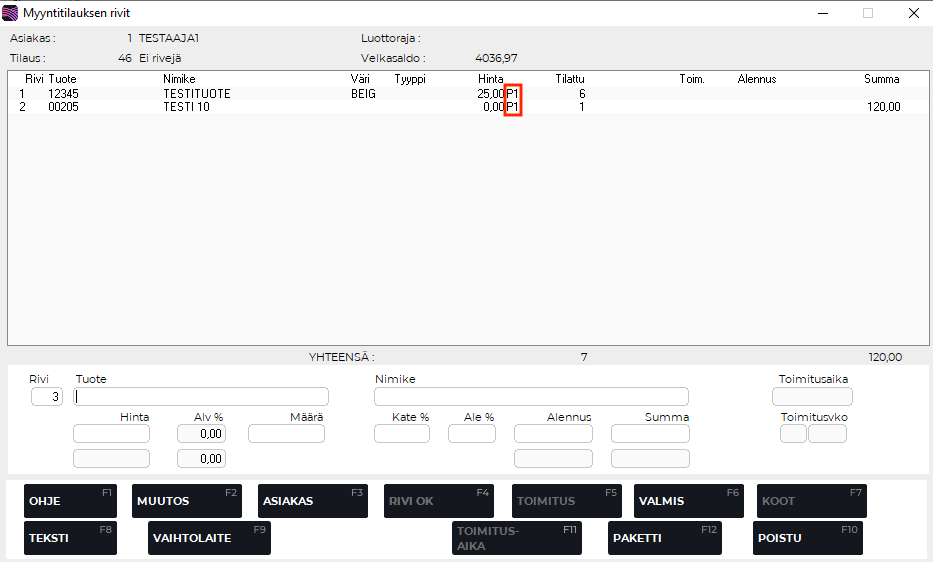Click the Ale % discount field
The image size is (933, 562).
[471, 434]
